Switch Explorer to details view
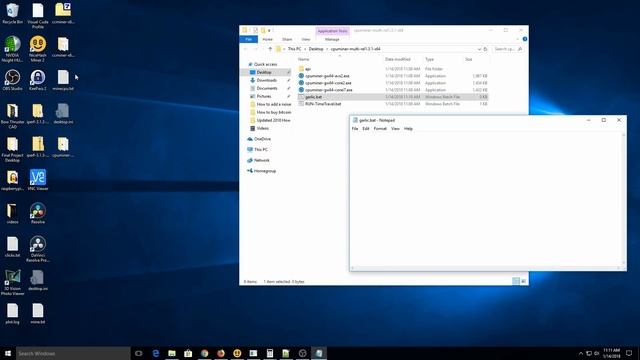 [516, 281]
